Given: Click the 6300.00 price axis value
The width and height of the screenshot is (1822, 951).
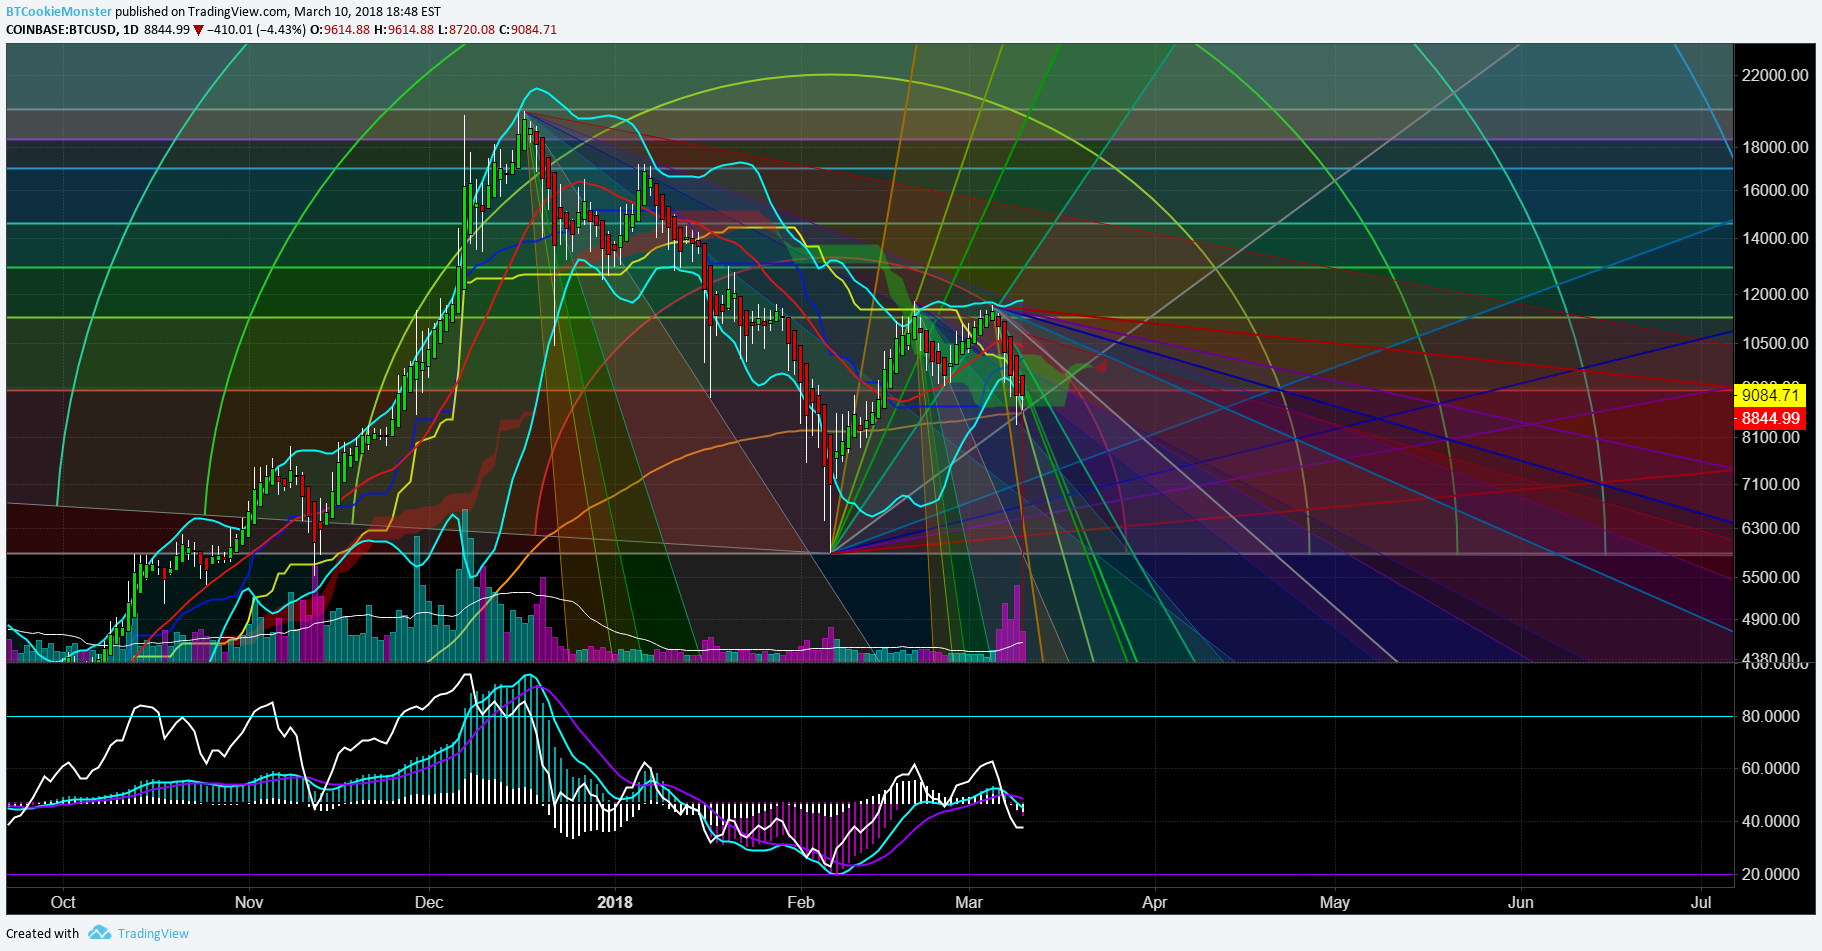Looking at the screenshot, I should (x=1770, y=528).
